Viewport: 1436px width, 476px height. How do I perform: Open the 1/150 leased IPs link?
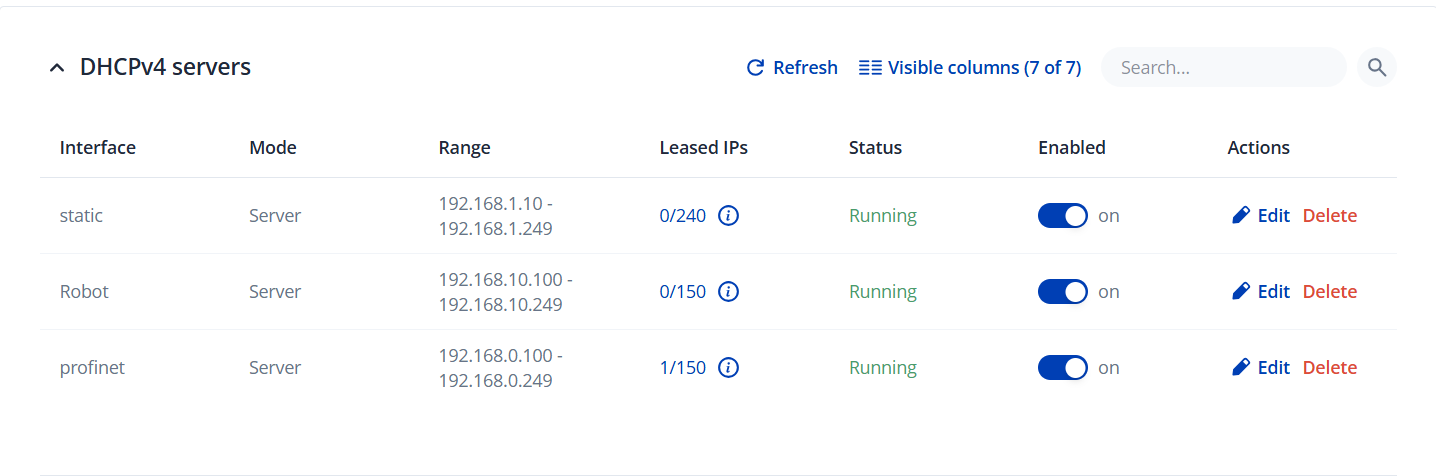682,368
